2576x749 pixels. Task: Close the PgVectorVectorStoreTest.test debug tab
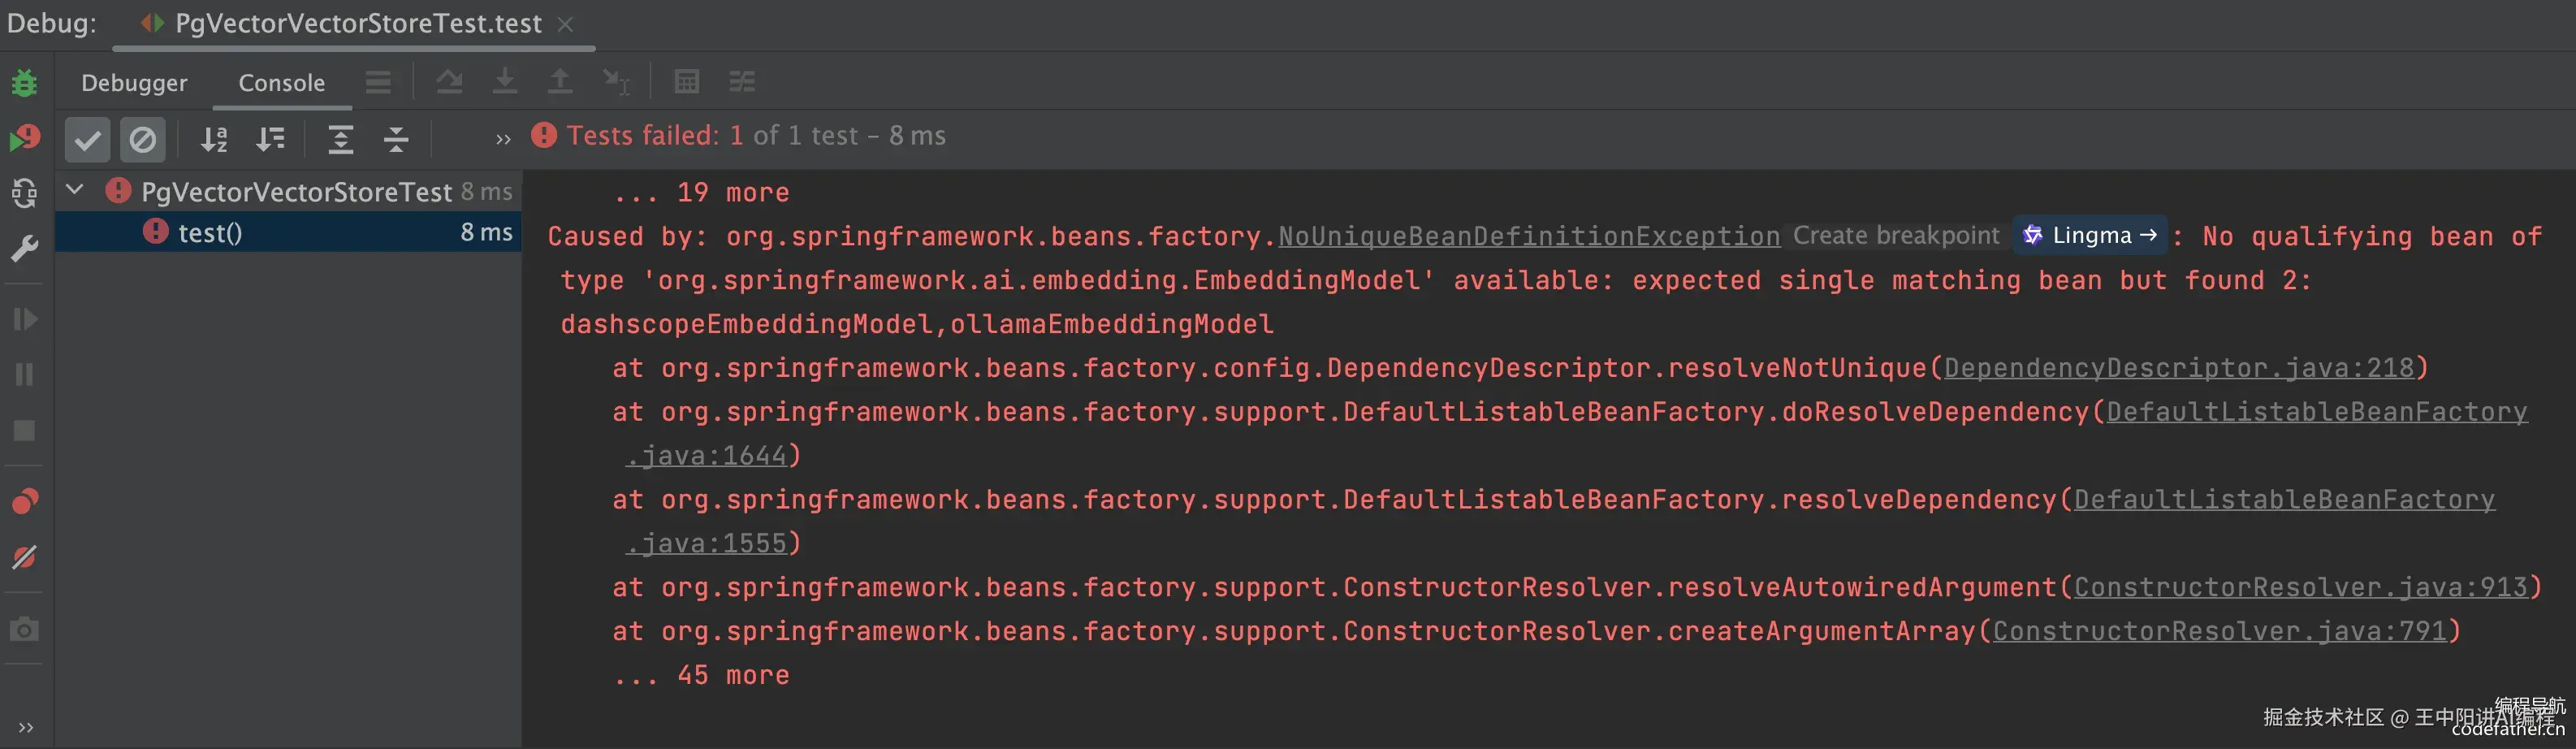tap(565, 24)
